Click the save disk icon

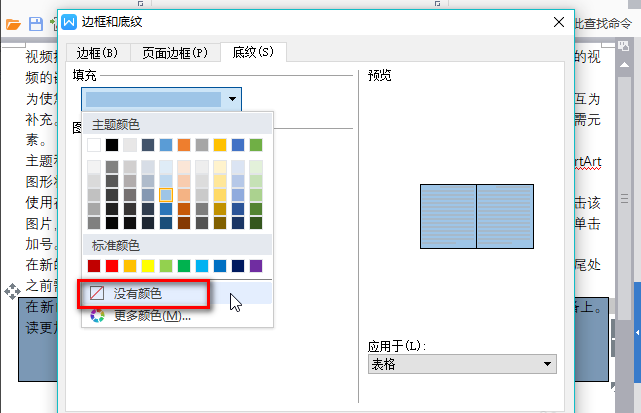pos(36,23)
